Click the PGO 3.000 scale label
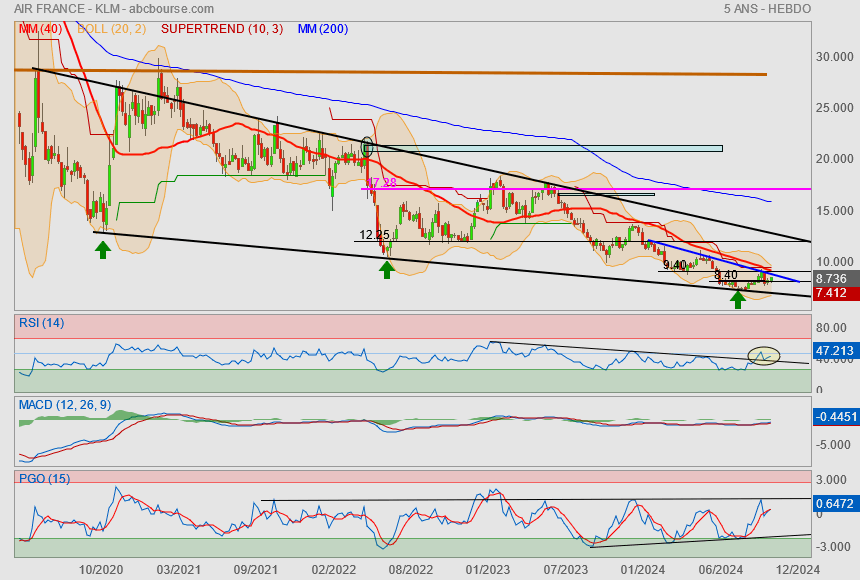Image resolution: width=860 pixels, height=580 pixels. 831,480
